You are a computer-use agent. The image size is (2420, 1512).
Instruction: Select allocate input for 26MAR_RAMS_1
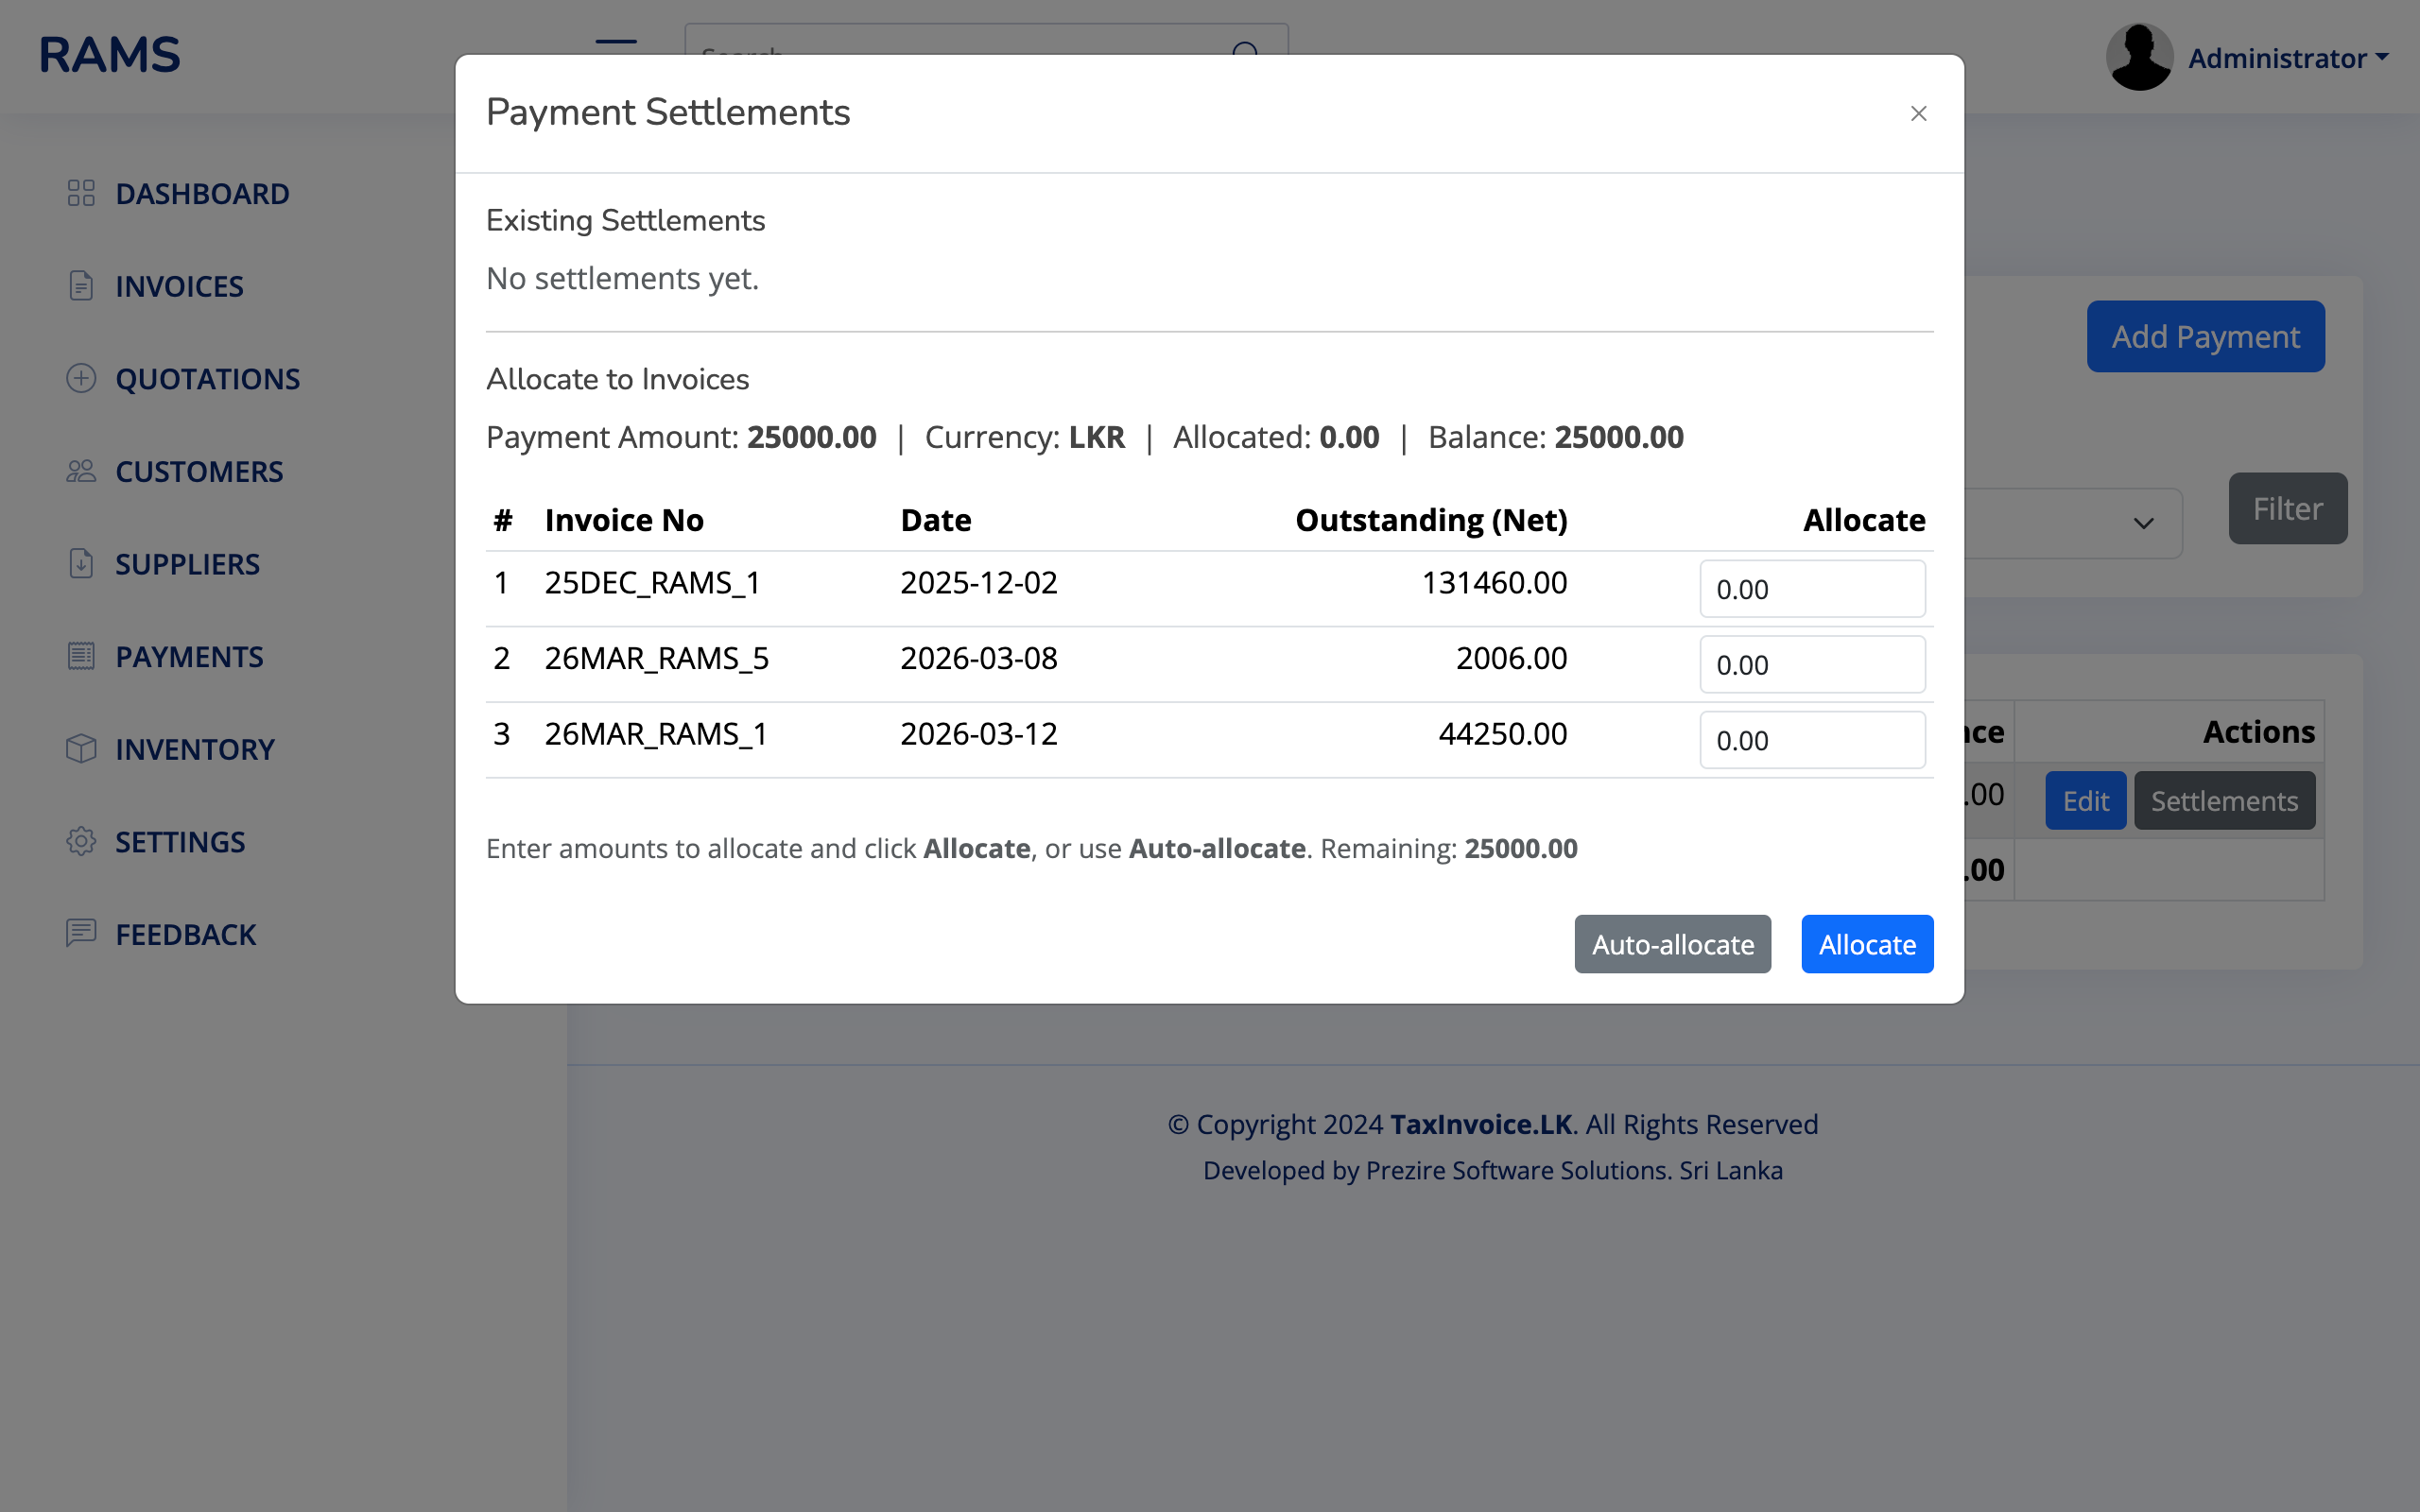(x=1811, y=740)
